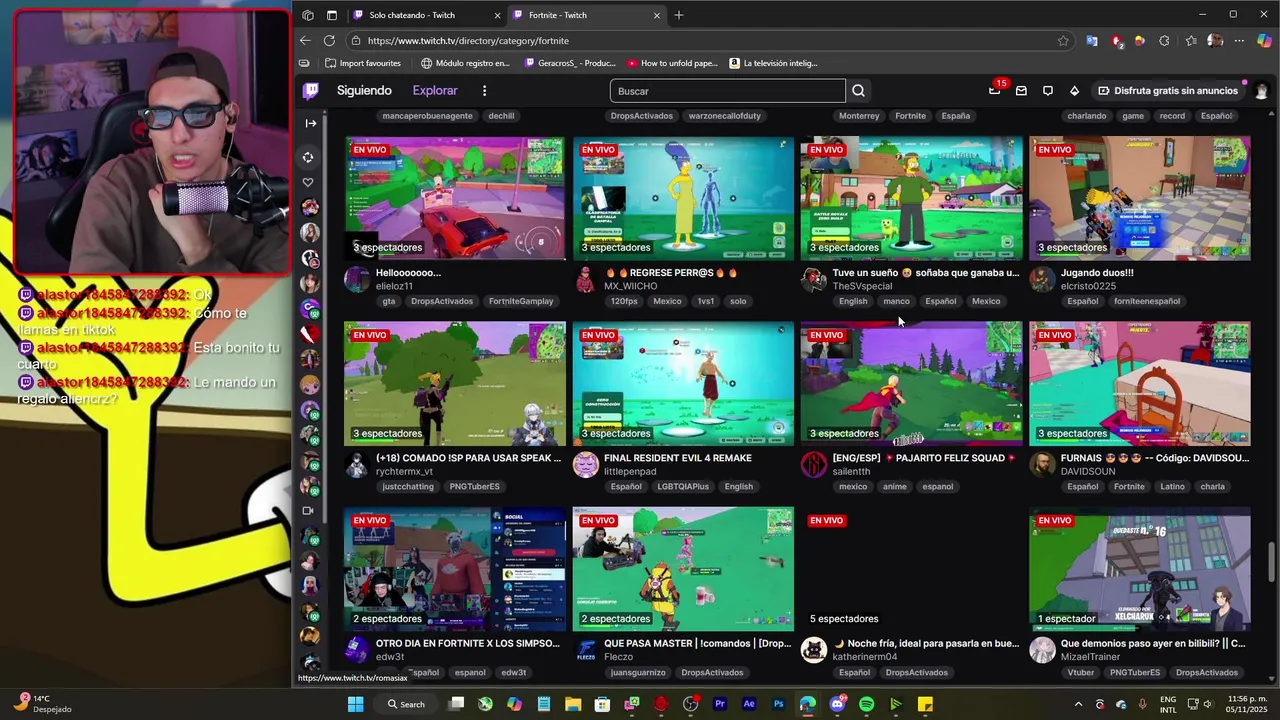The height and width of the screenshot is (720, 1280).
Task: Open the Edge favourites list icon
Action: 1191,41
